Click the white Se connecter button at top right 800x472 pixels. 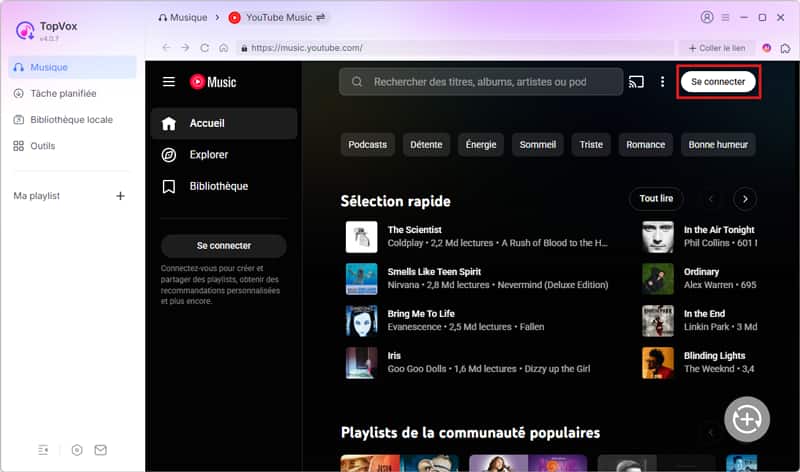pos(718,82)
